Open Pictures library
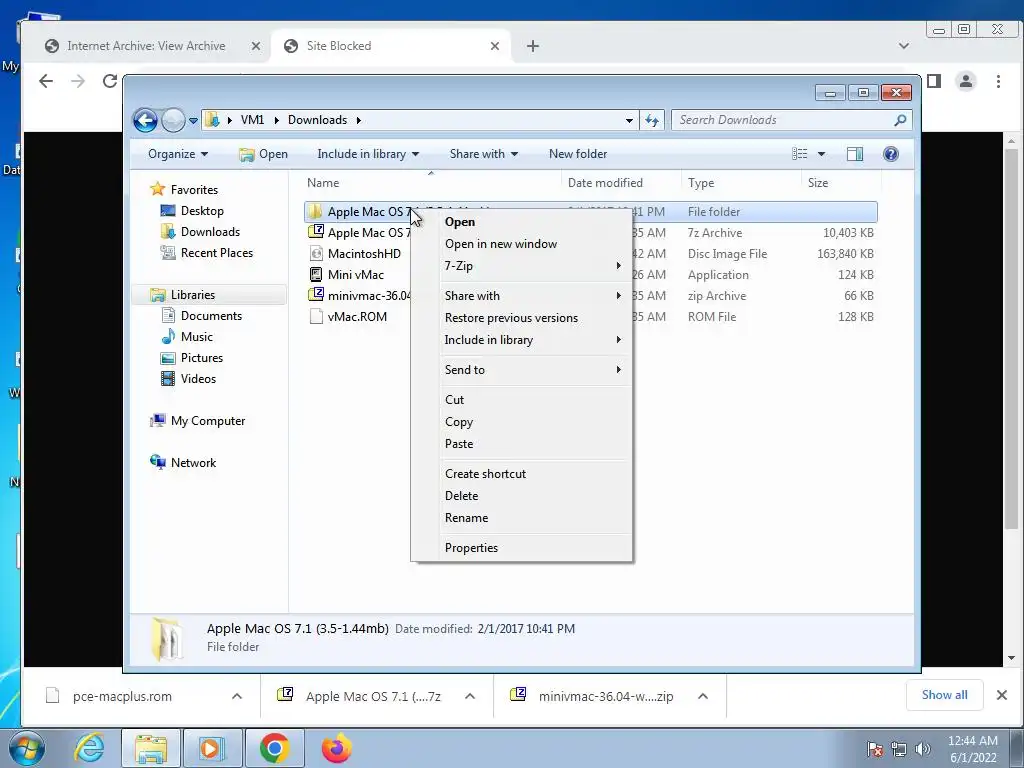The height and width of the screenshot is (768, 1024). tap(202, 358)
